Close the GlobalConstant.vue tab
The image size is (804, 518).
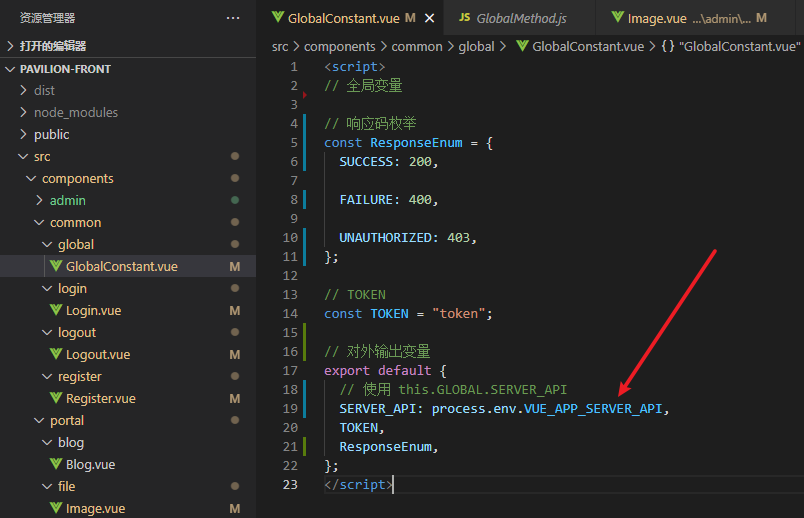click(430, 18)
